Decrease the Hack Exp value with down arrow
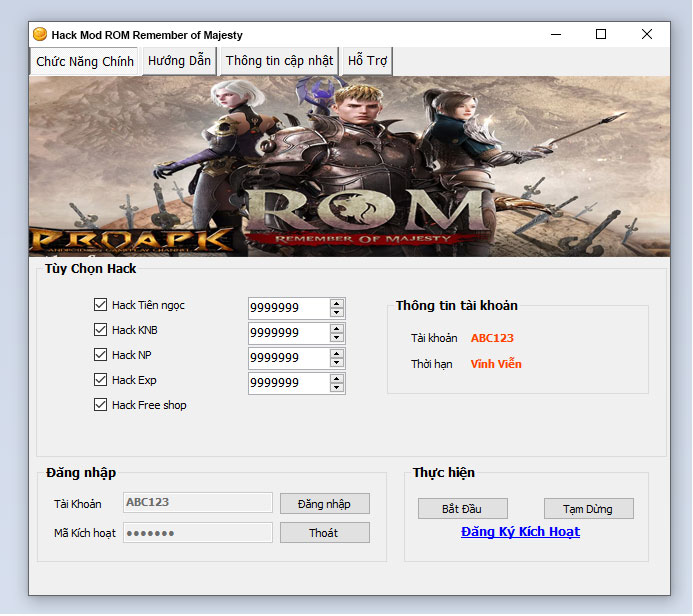This screenshot has height=616, width=693. click(x=337, y=388)
